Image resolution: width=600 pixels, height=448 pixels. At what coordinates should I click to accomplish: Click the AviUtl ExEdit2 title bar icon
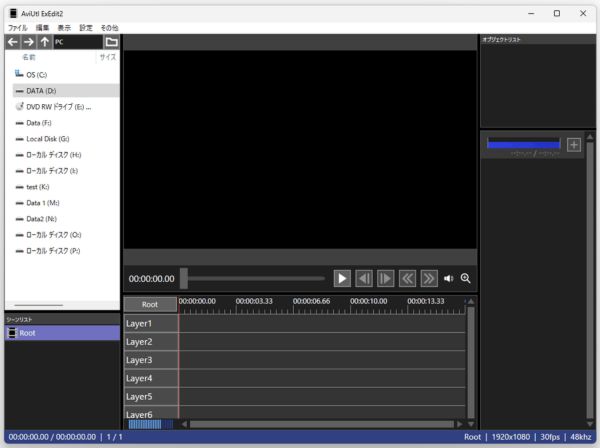13,13
